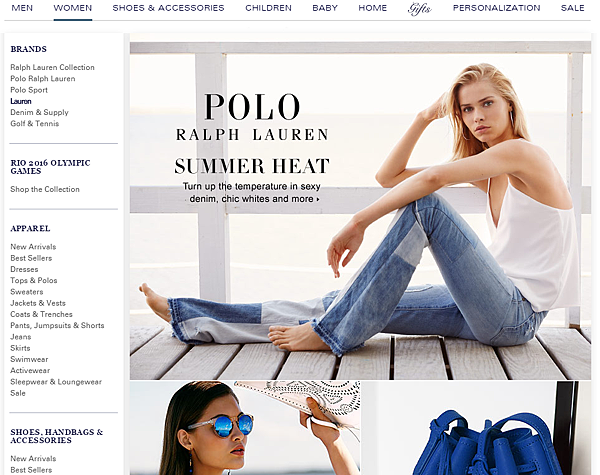Choose the Polo Sport brand
This screenshot has height=475, width=600.
(x=29, y=90)
